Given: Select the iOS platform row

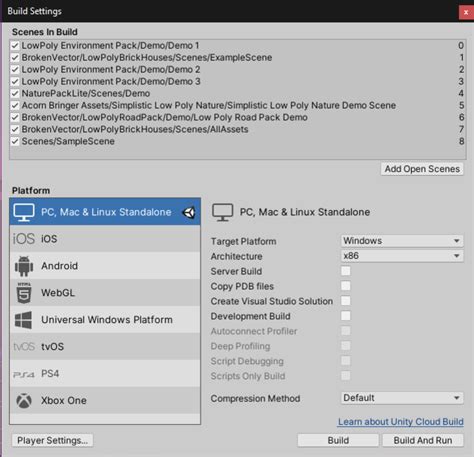Looking at the screenshot, I should point(105,239).
